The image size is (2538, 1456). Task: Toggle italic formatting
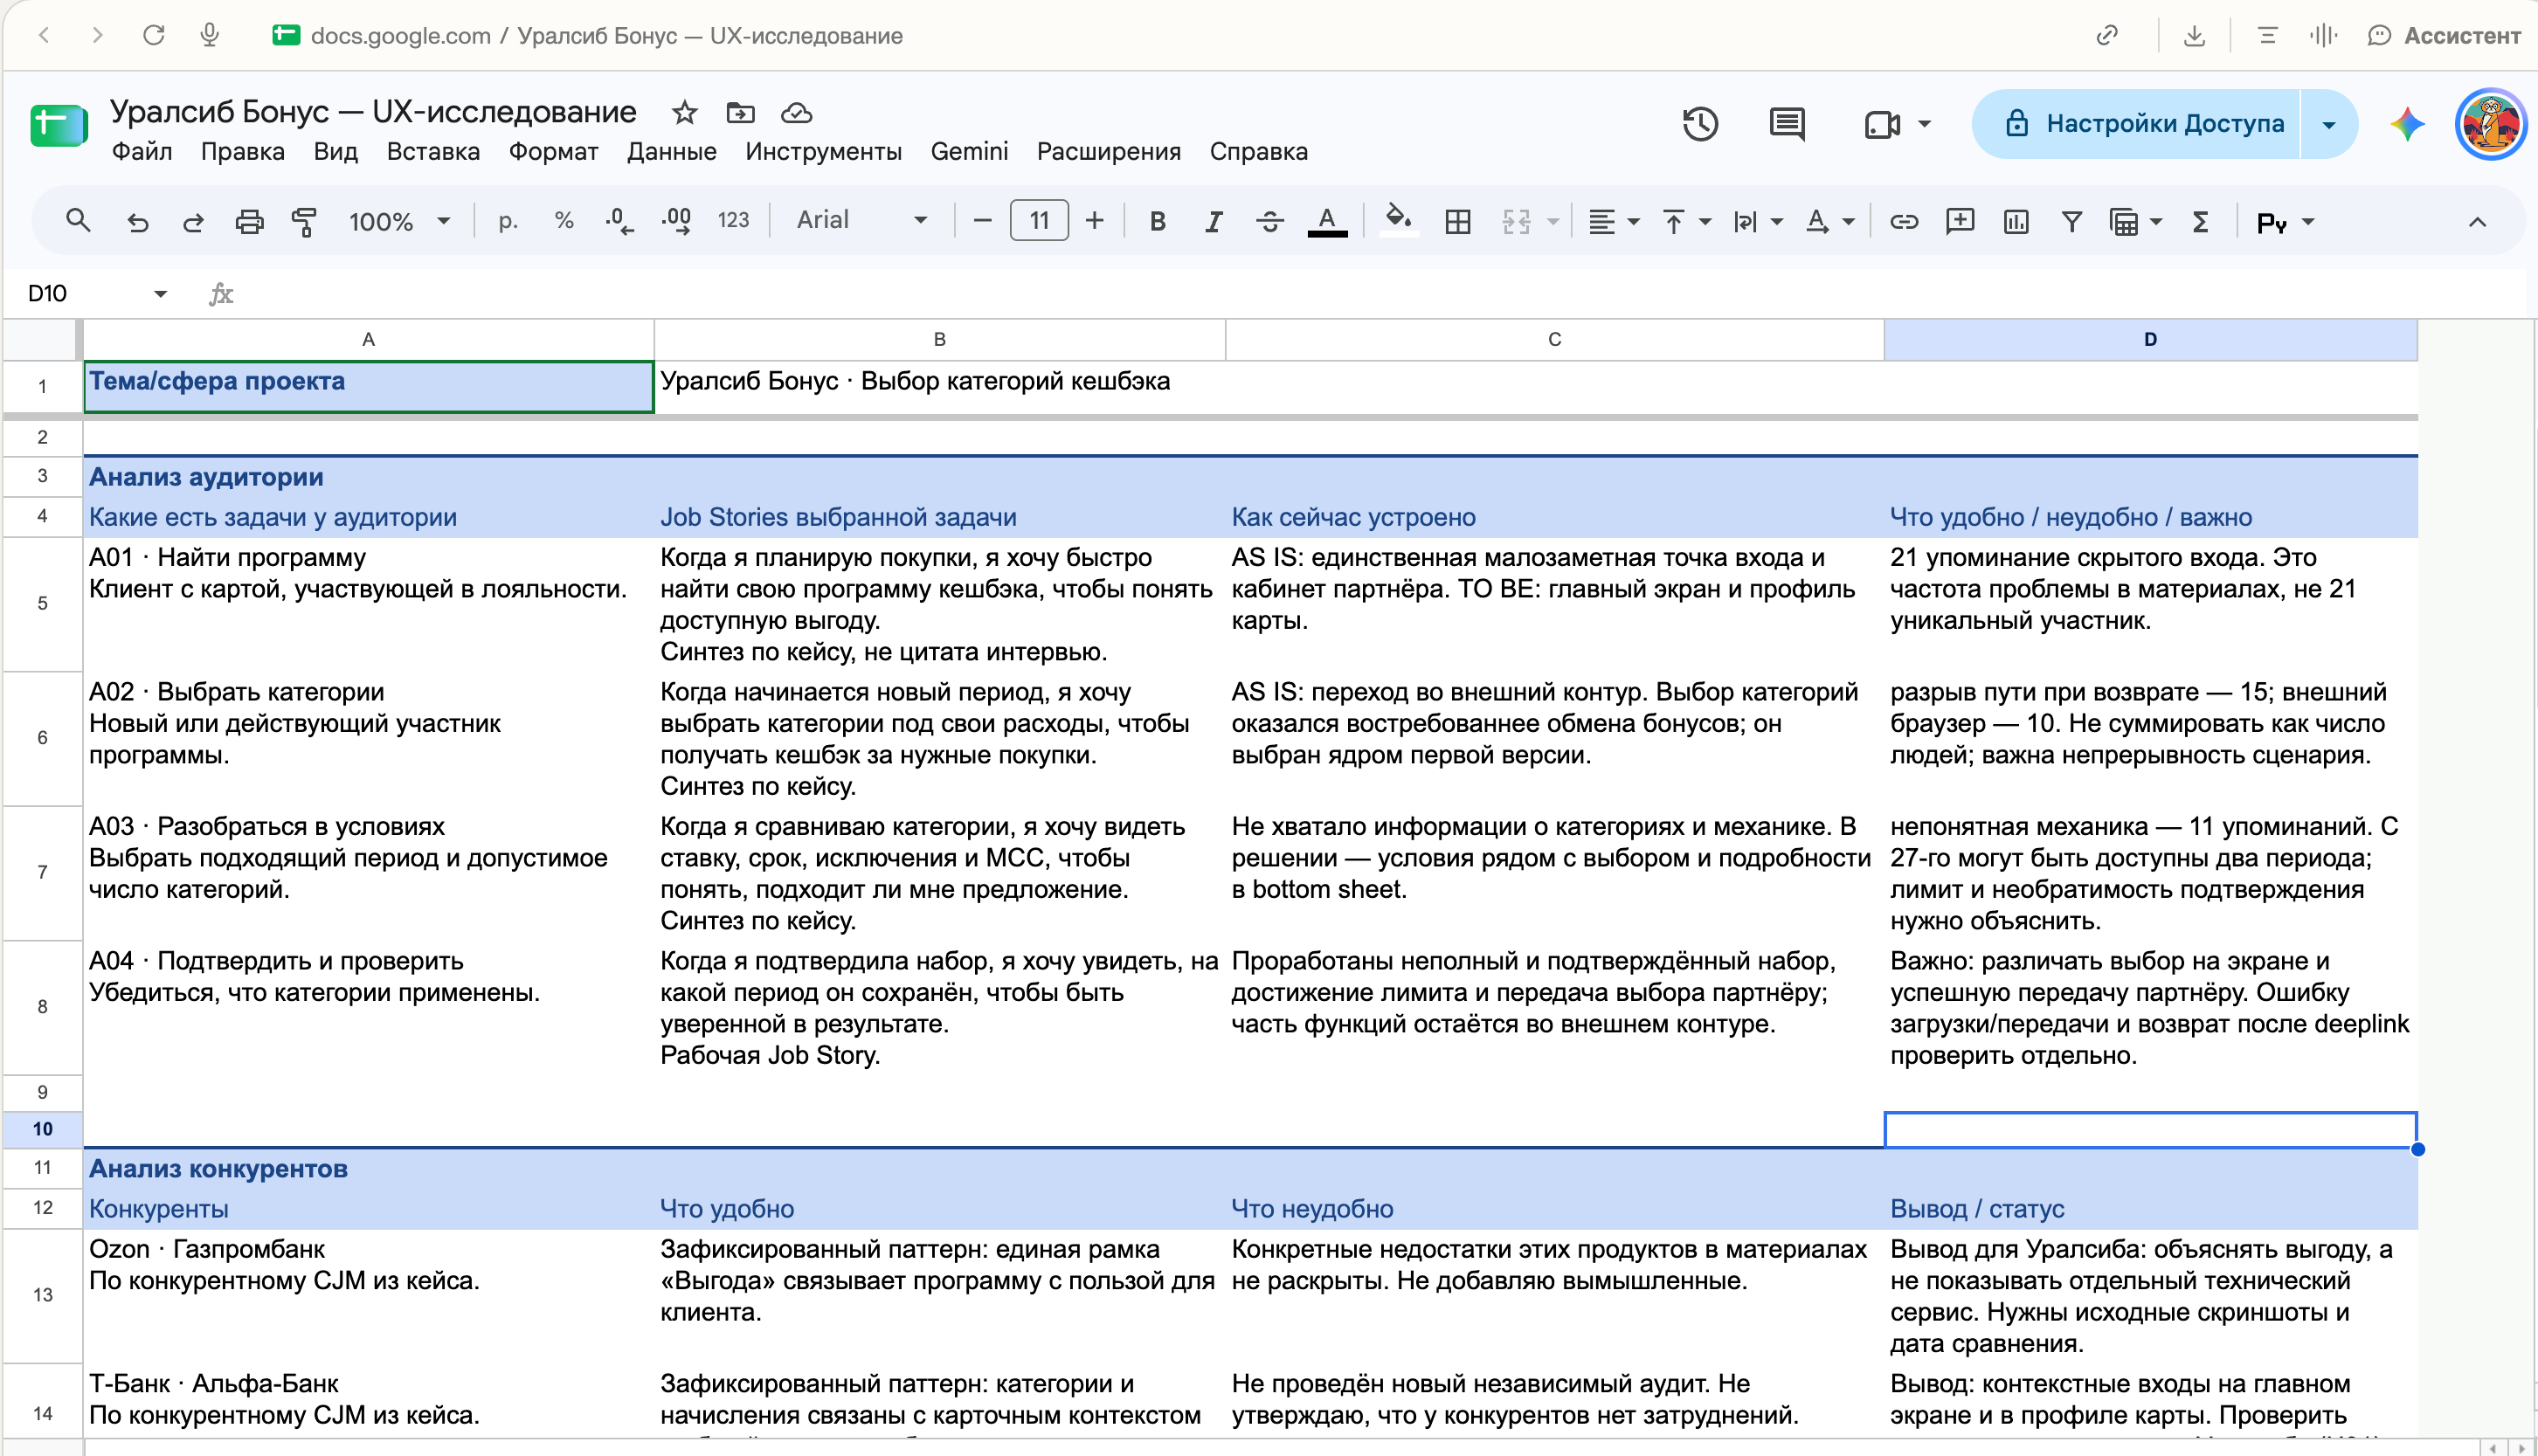point(1213,221)
